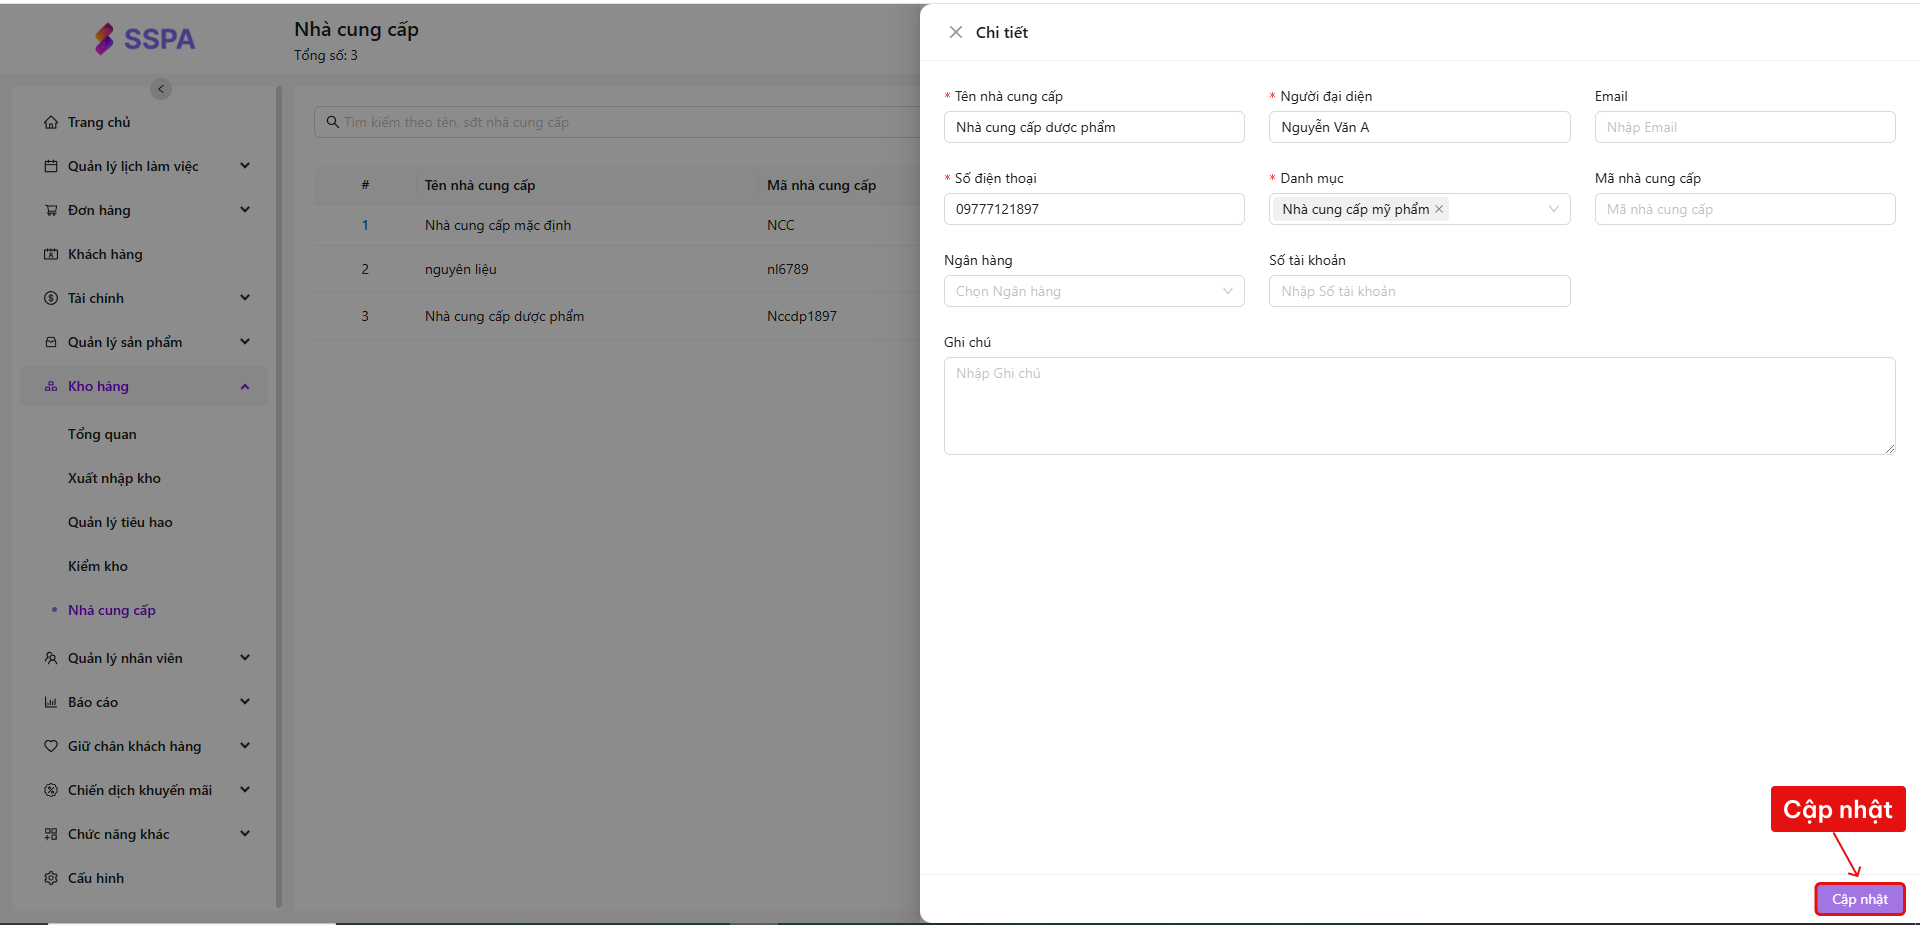Expand the Chức năng khác menu
The height and width of the screenshot is (925, 1920).
click(245, 834)
